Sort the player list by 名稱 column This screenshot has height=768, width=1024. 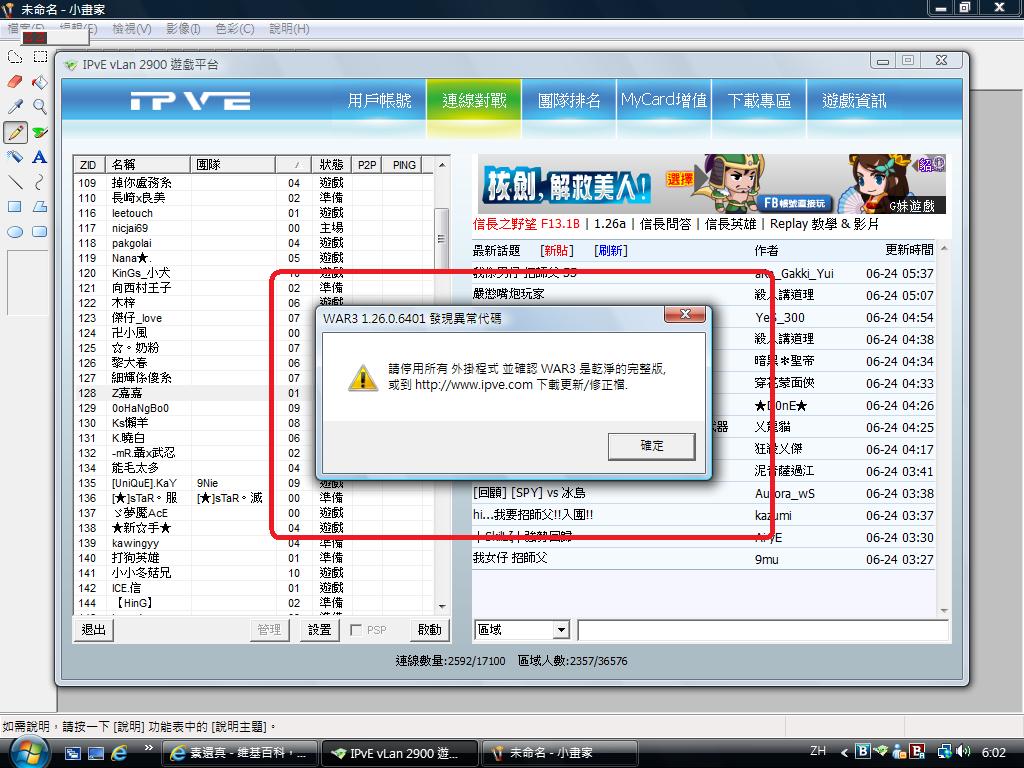147,165
